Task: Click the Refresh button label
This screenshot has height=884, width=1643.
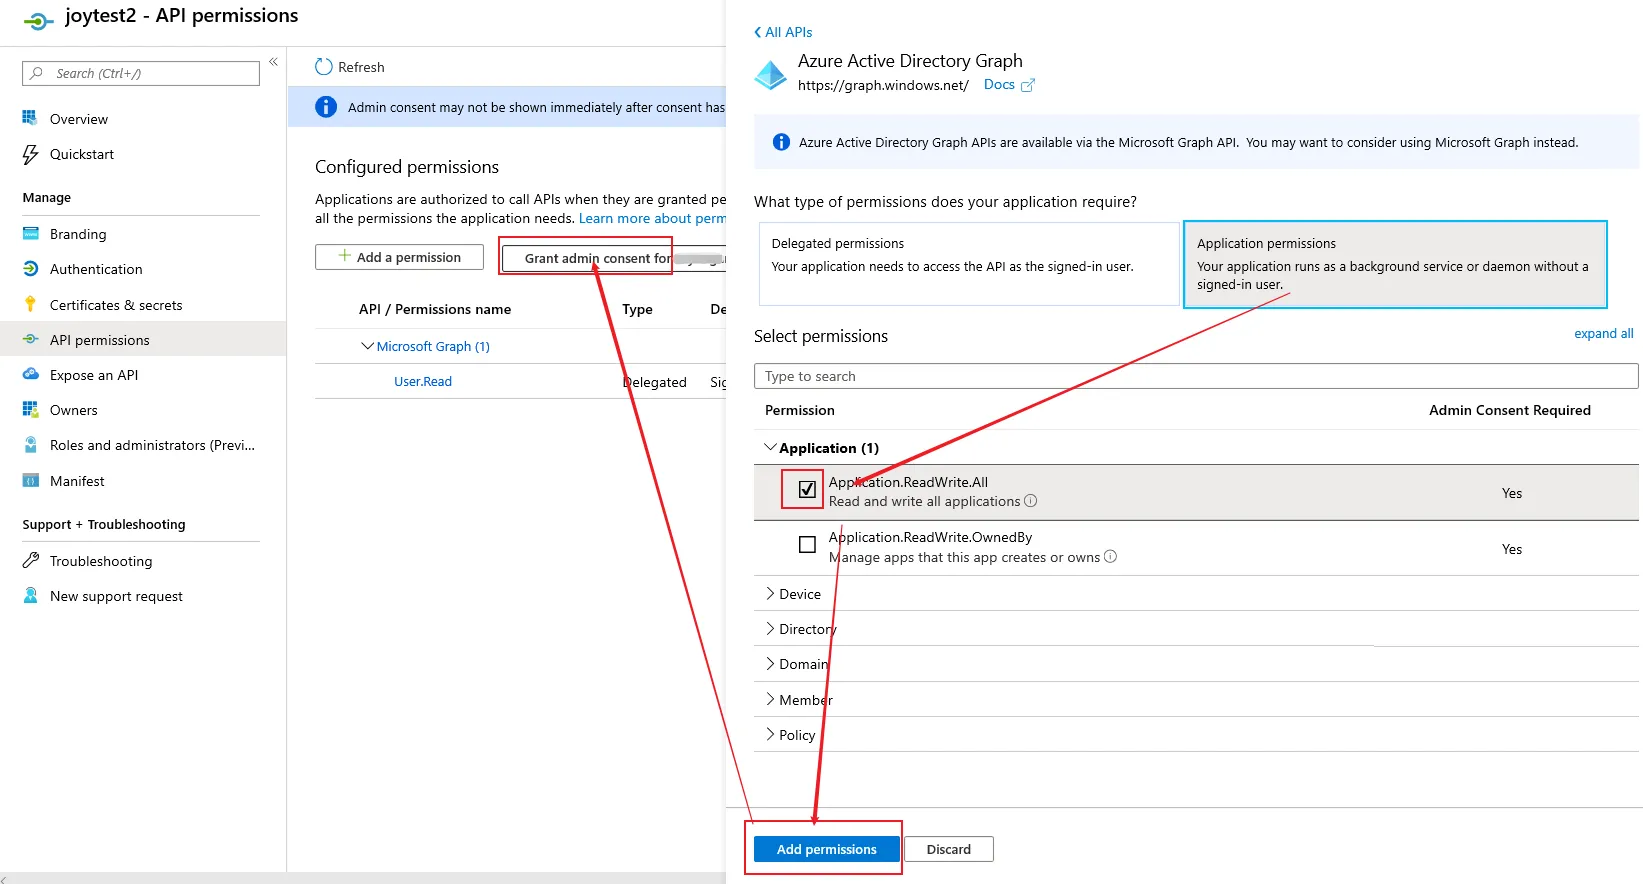Action: (x=361, y=67)
